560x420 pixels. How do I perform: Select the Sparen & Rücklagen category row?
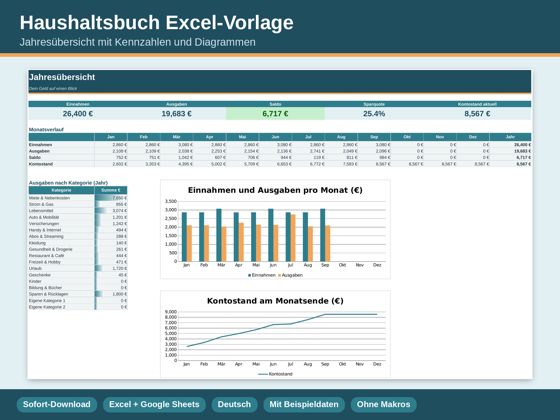point(78,294)
